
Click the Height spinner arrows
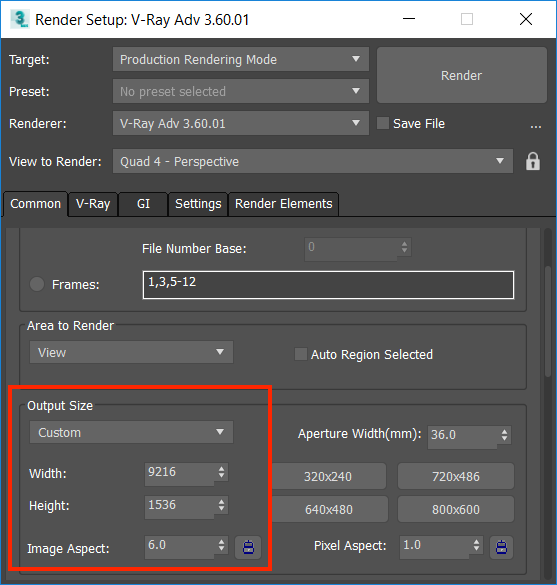[x=222, y=505]
